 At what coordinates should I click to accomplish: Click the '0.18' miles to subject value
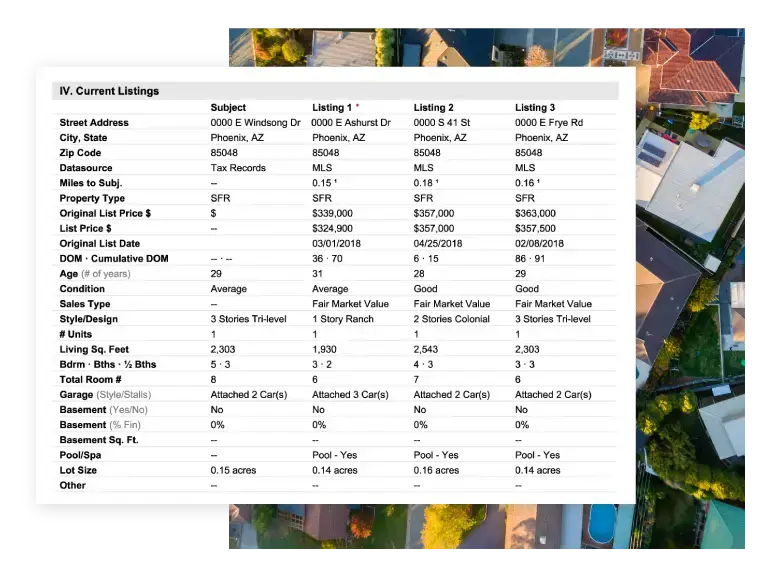click(423, 183)
